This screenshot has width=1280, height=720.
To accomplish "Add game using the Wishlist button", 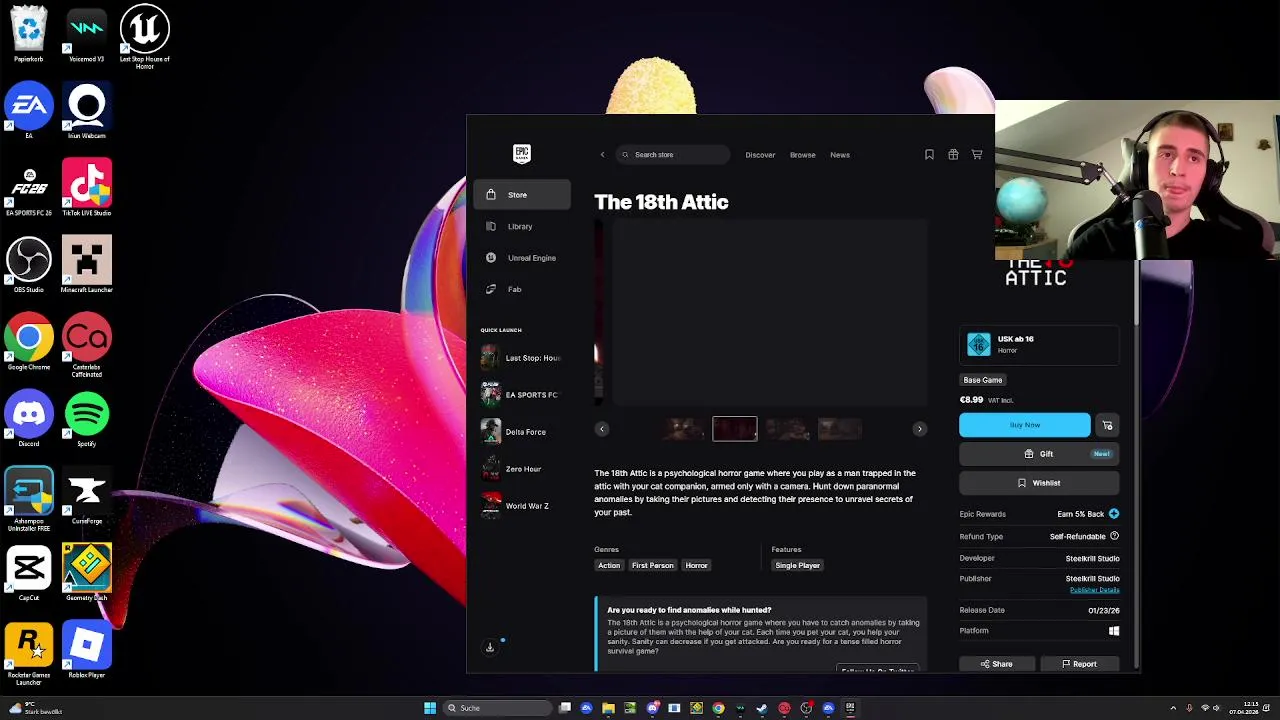I will pos(1039,483).
